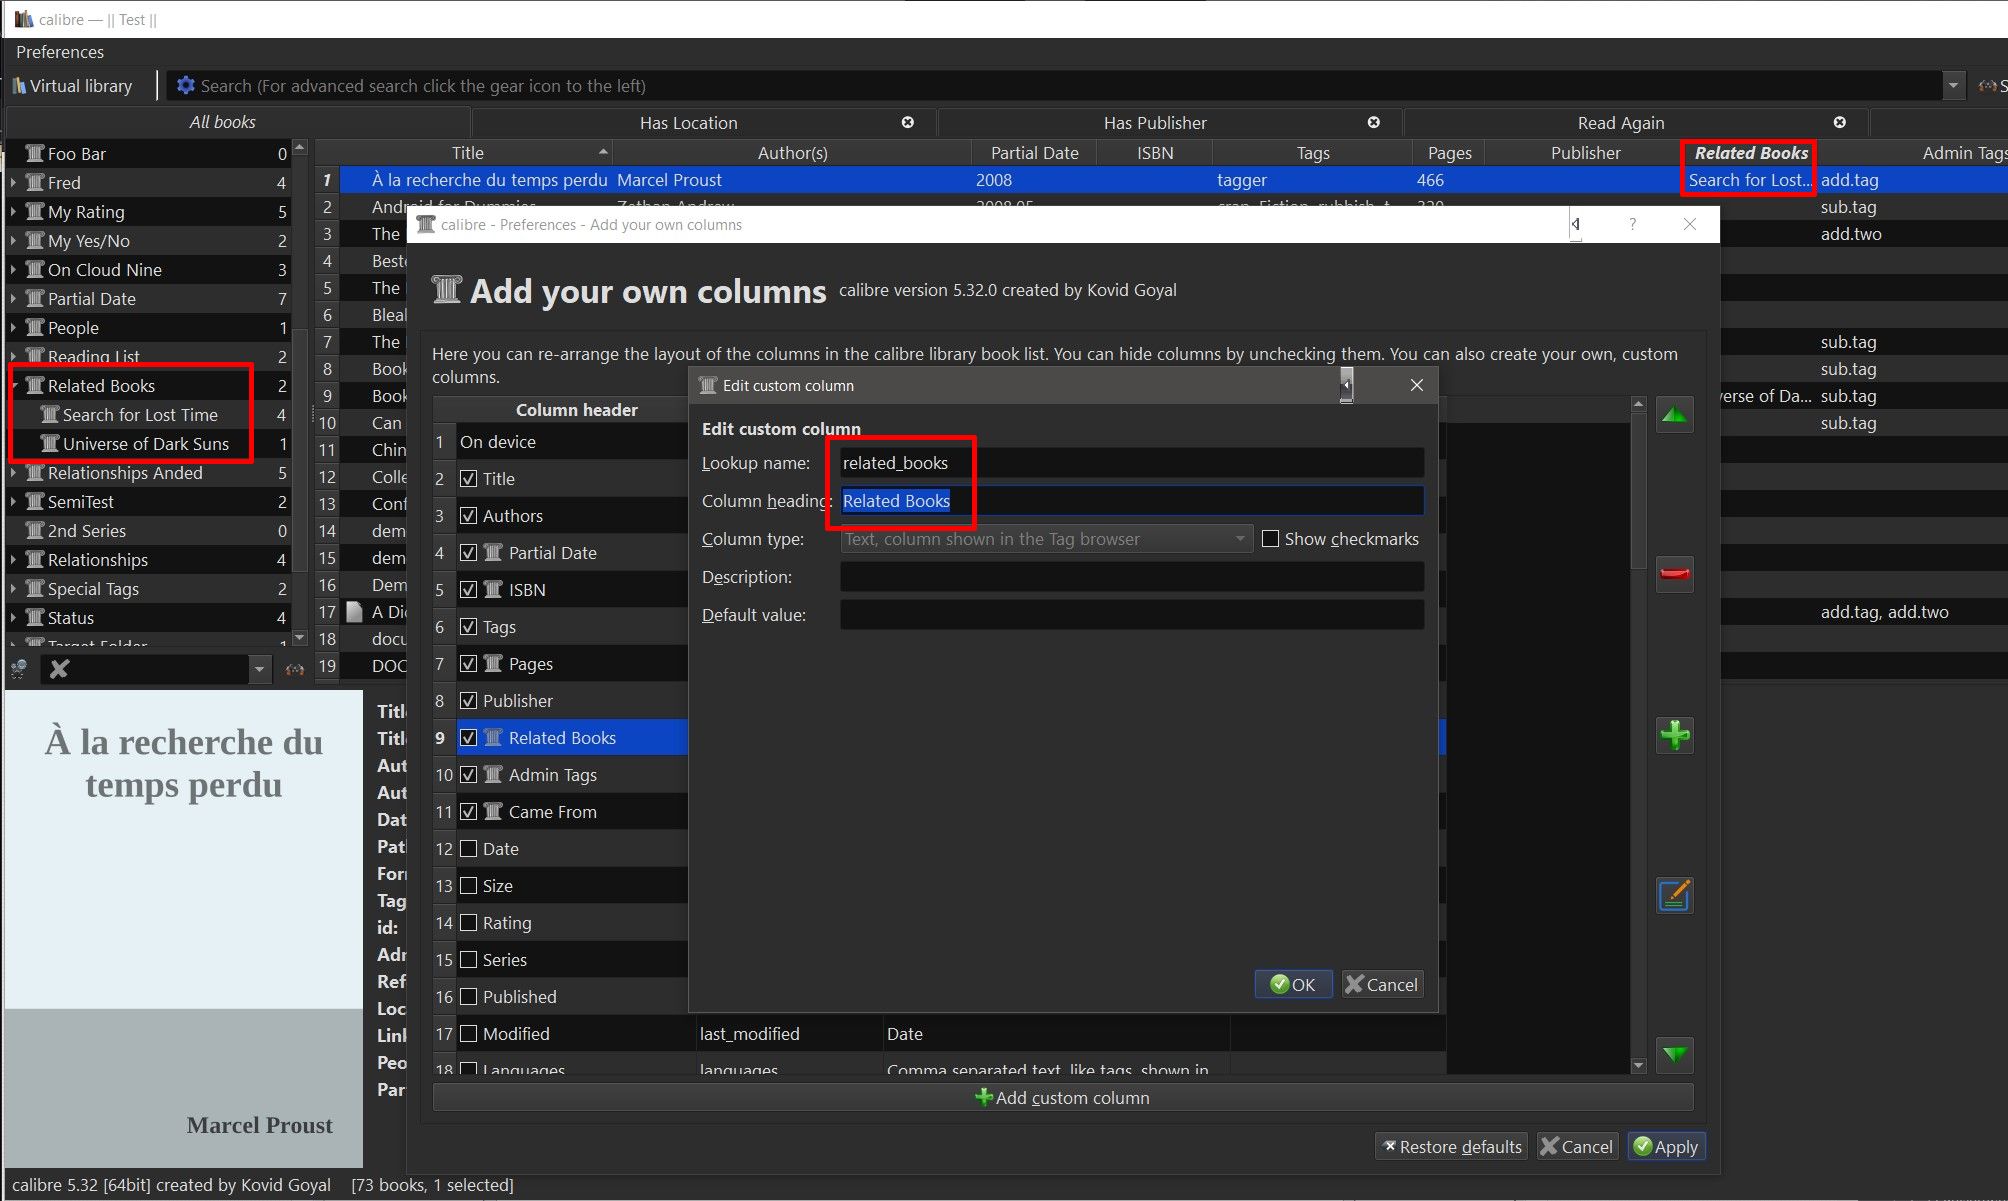Collapse the Related Books tree category
The image size is (2008, 1201).
(x=14, y=386)
